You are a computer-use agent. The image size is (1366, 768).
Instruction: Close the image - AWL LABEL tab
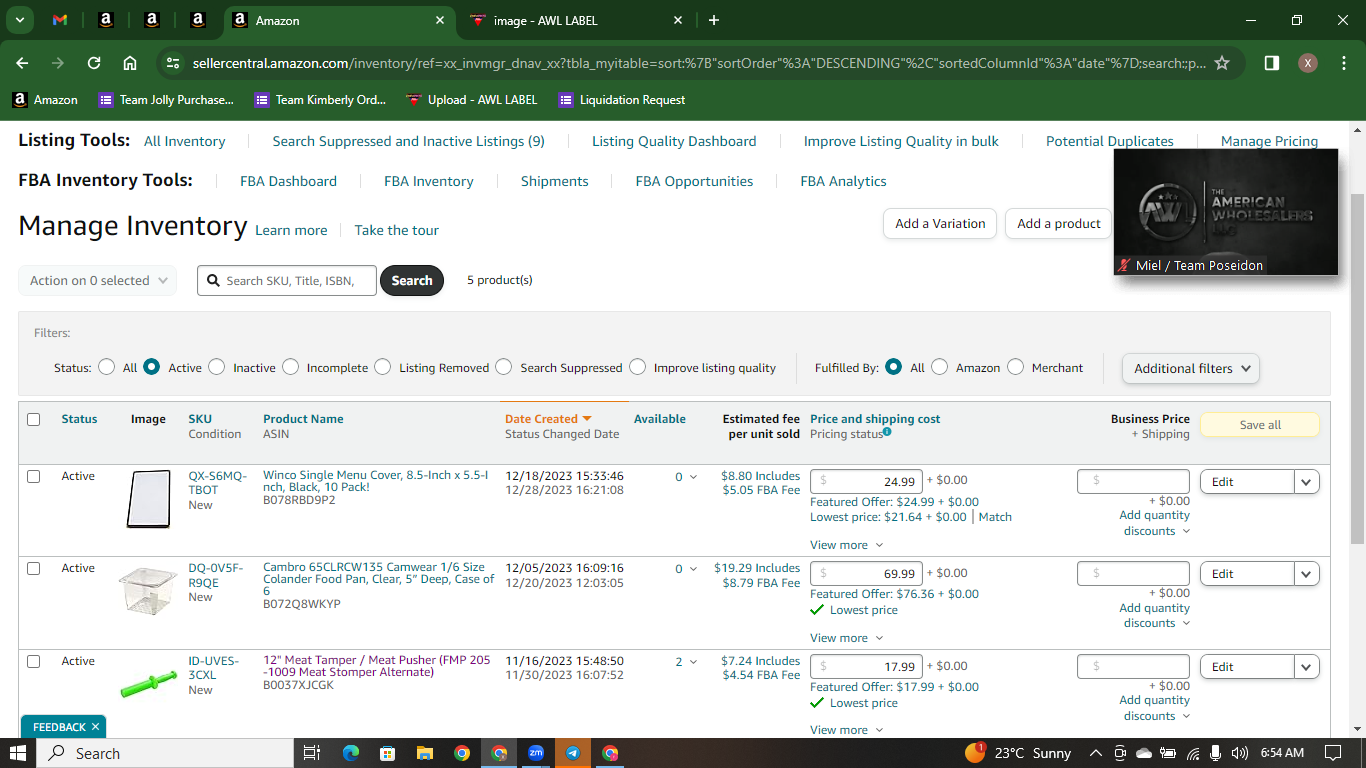tap(678, 20)
